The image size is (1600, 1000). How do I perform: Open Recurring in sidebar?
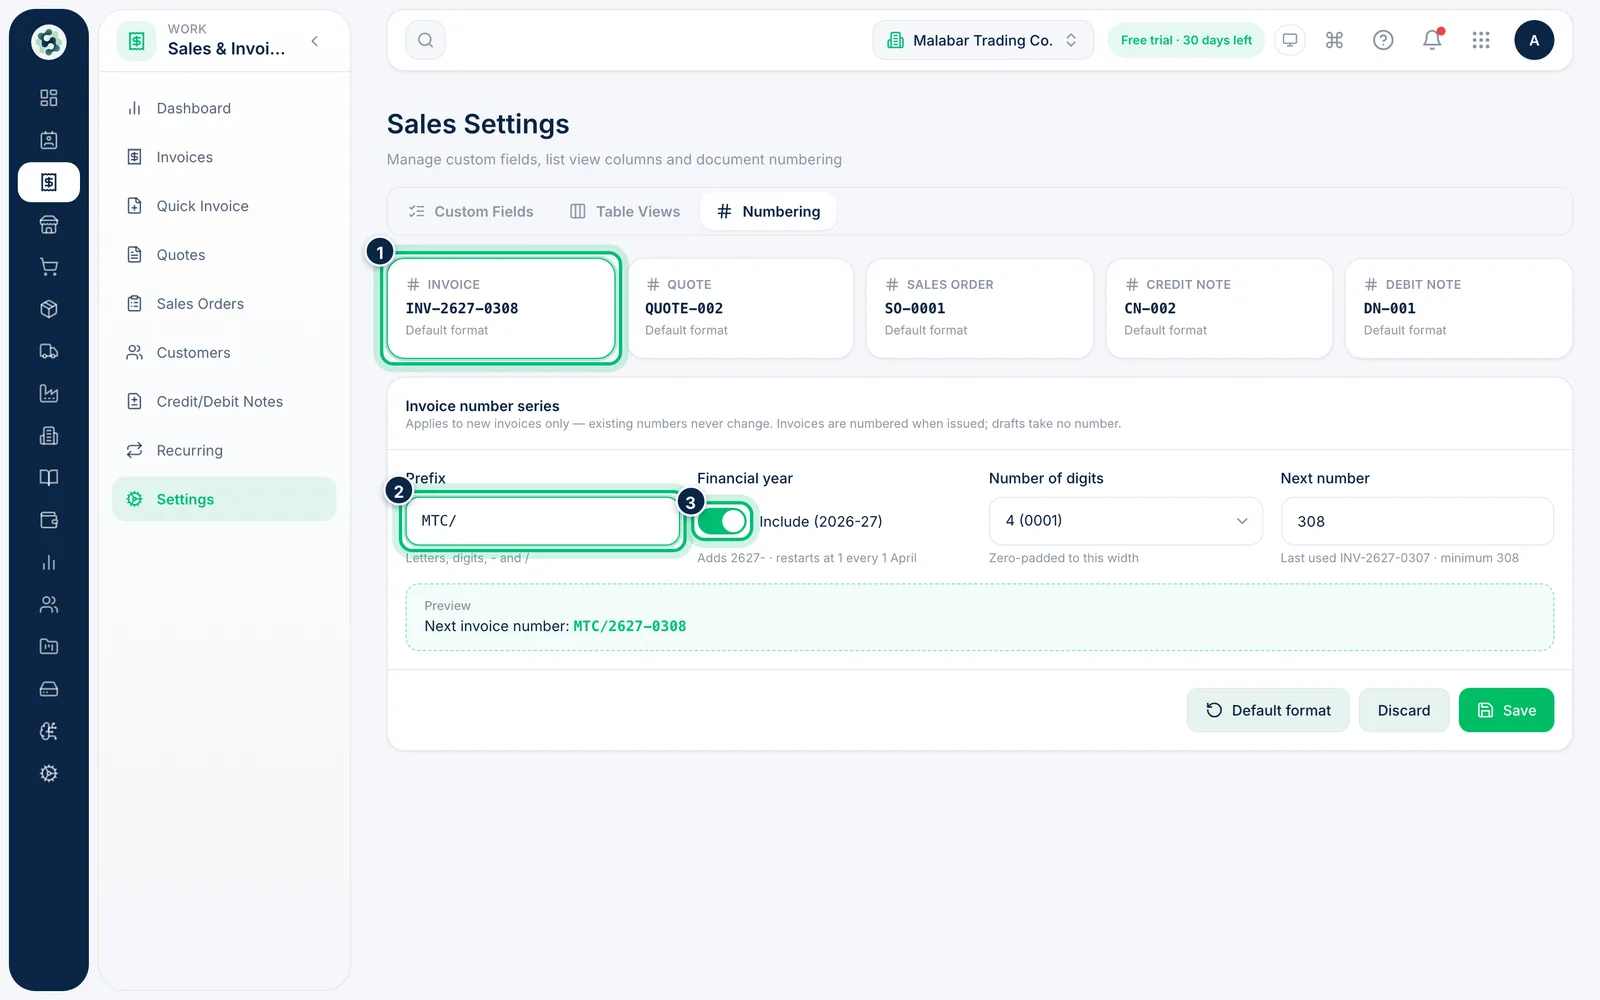click(224, 451)
